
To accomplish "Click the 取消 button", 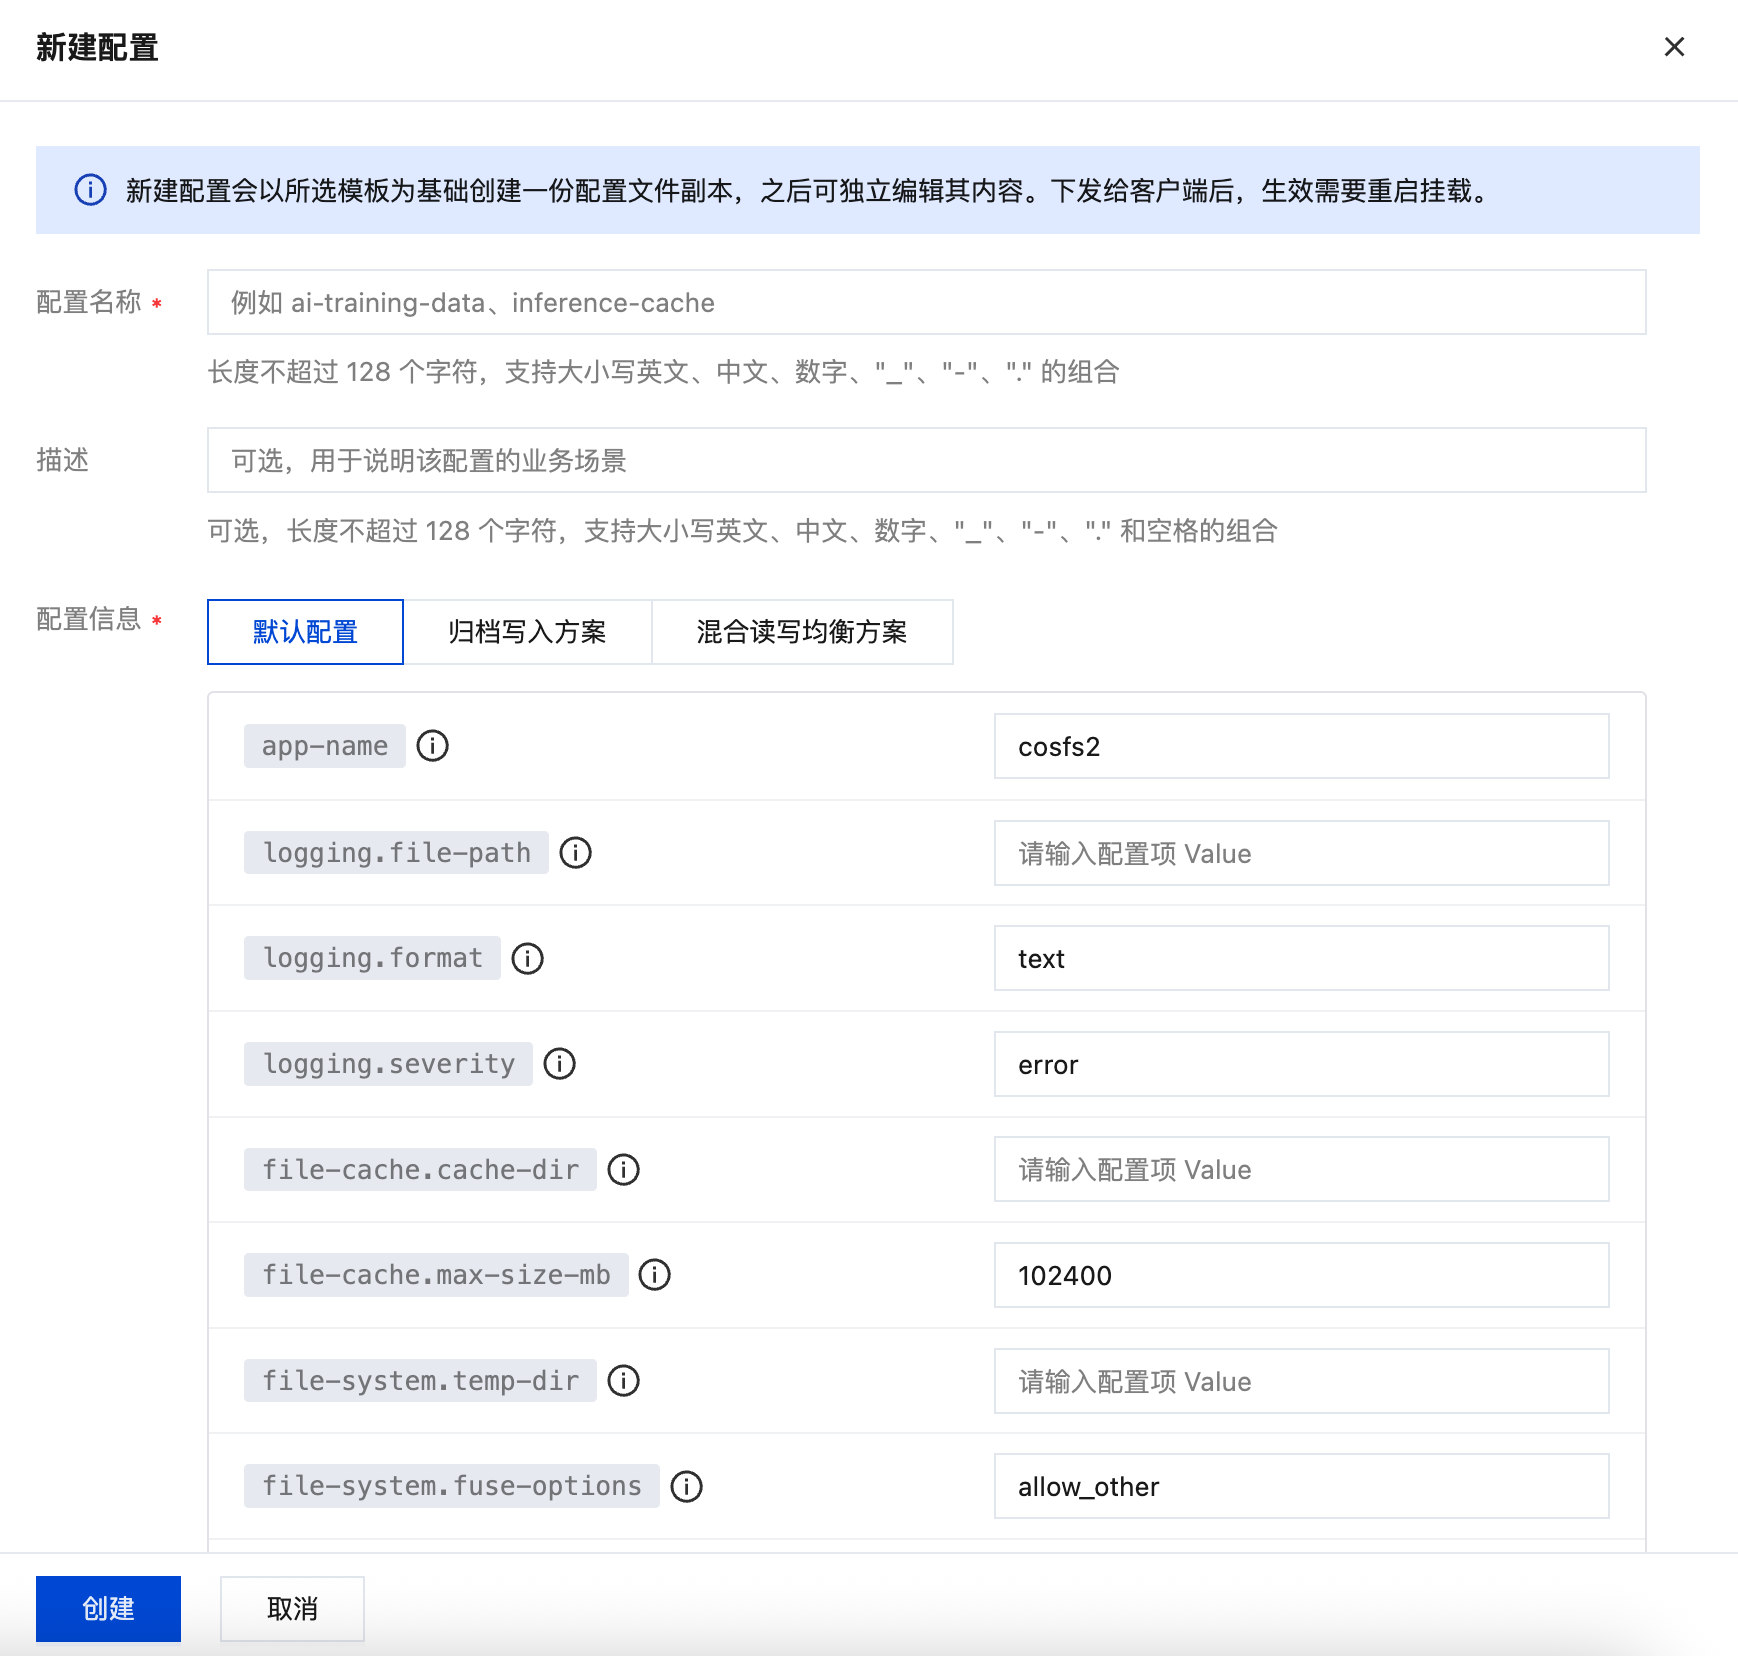I will tap(292, 1609).
